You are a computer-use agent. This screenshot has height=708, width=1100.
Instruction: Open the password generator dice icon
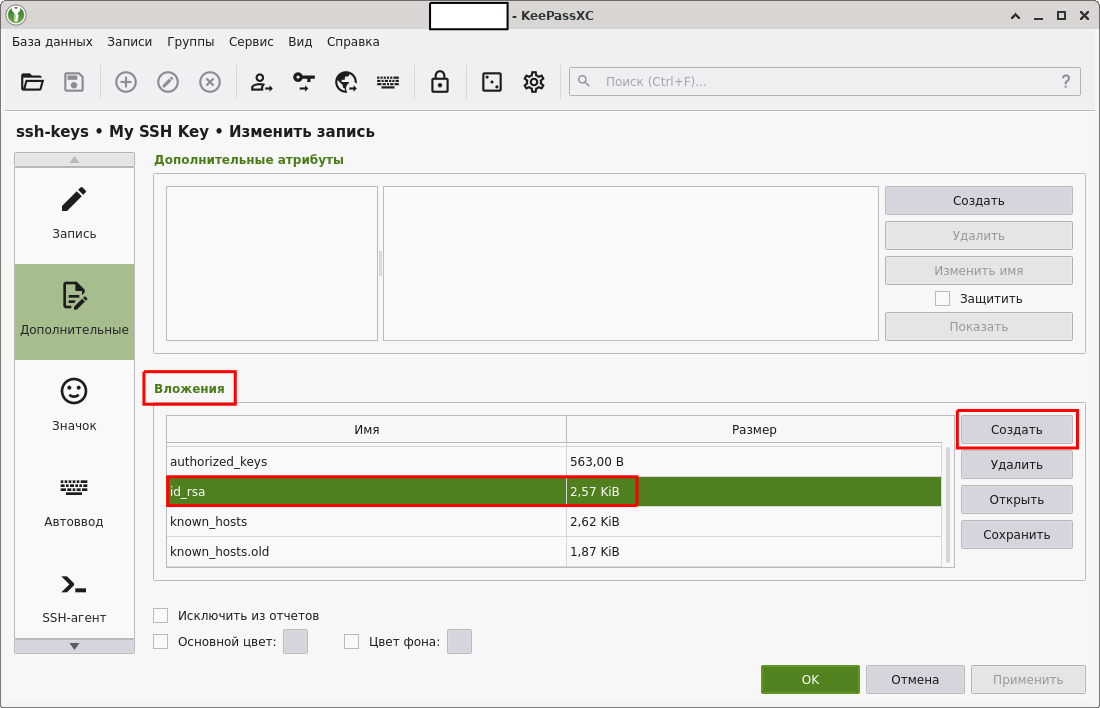492,82
